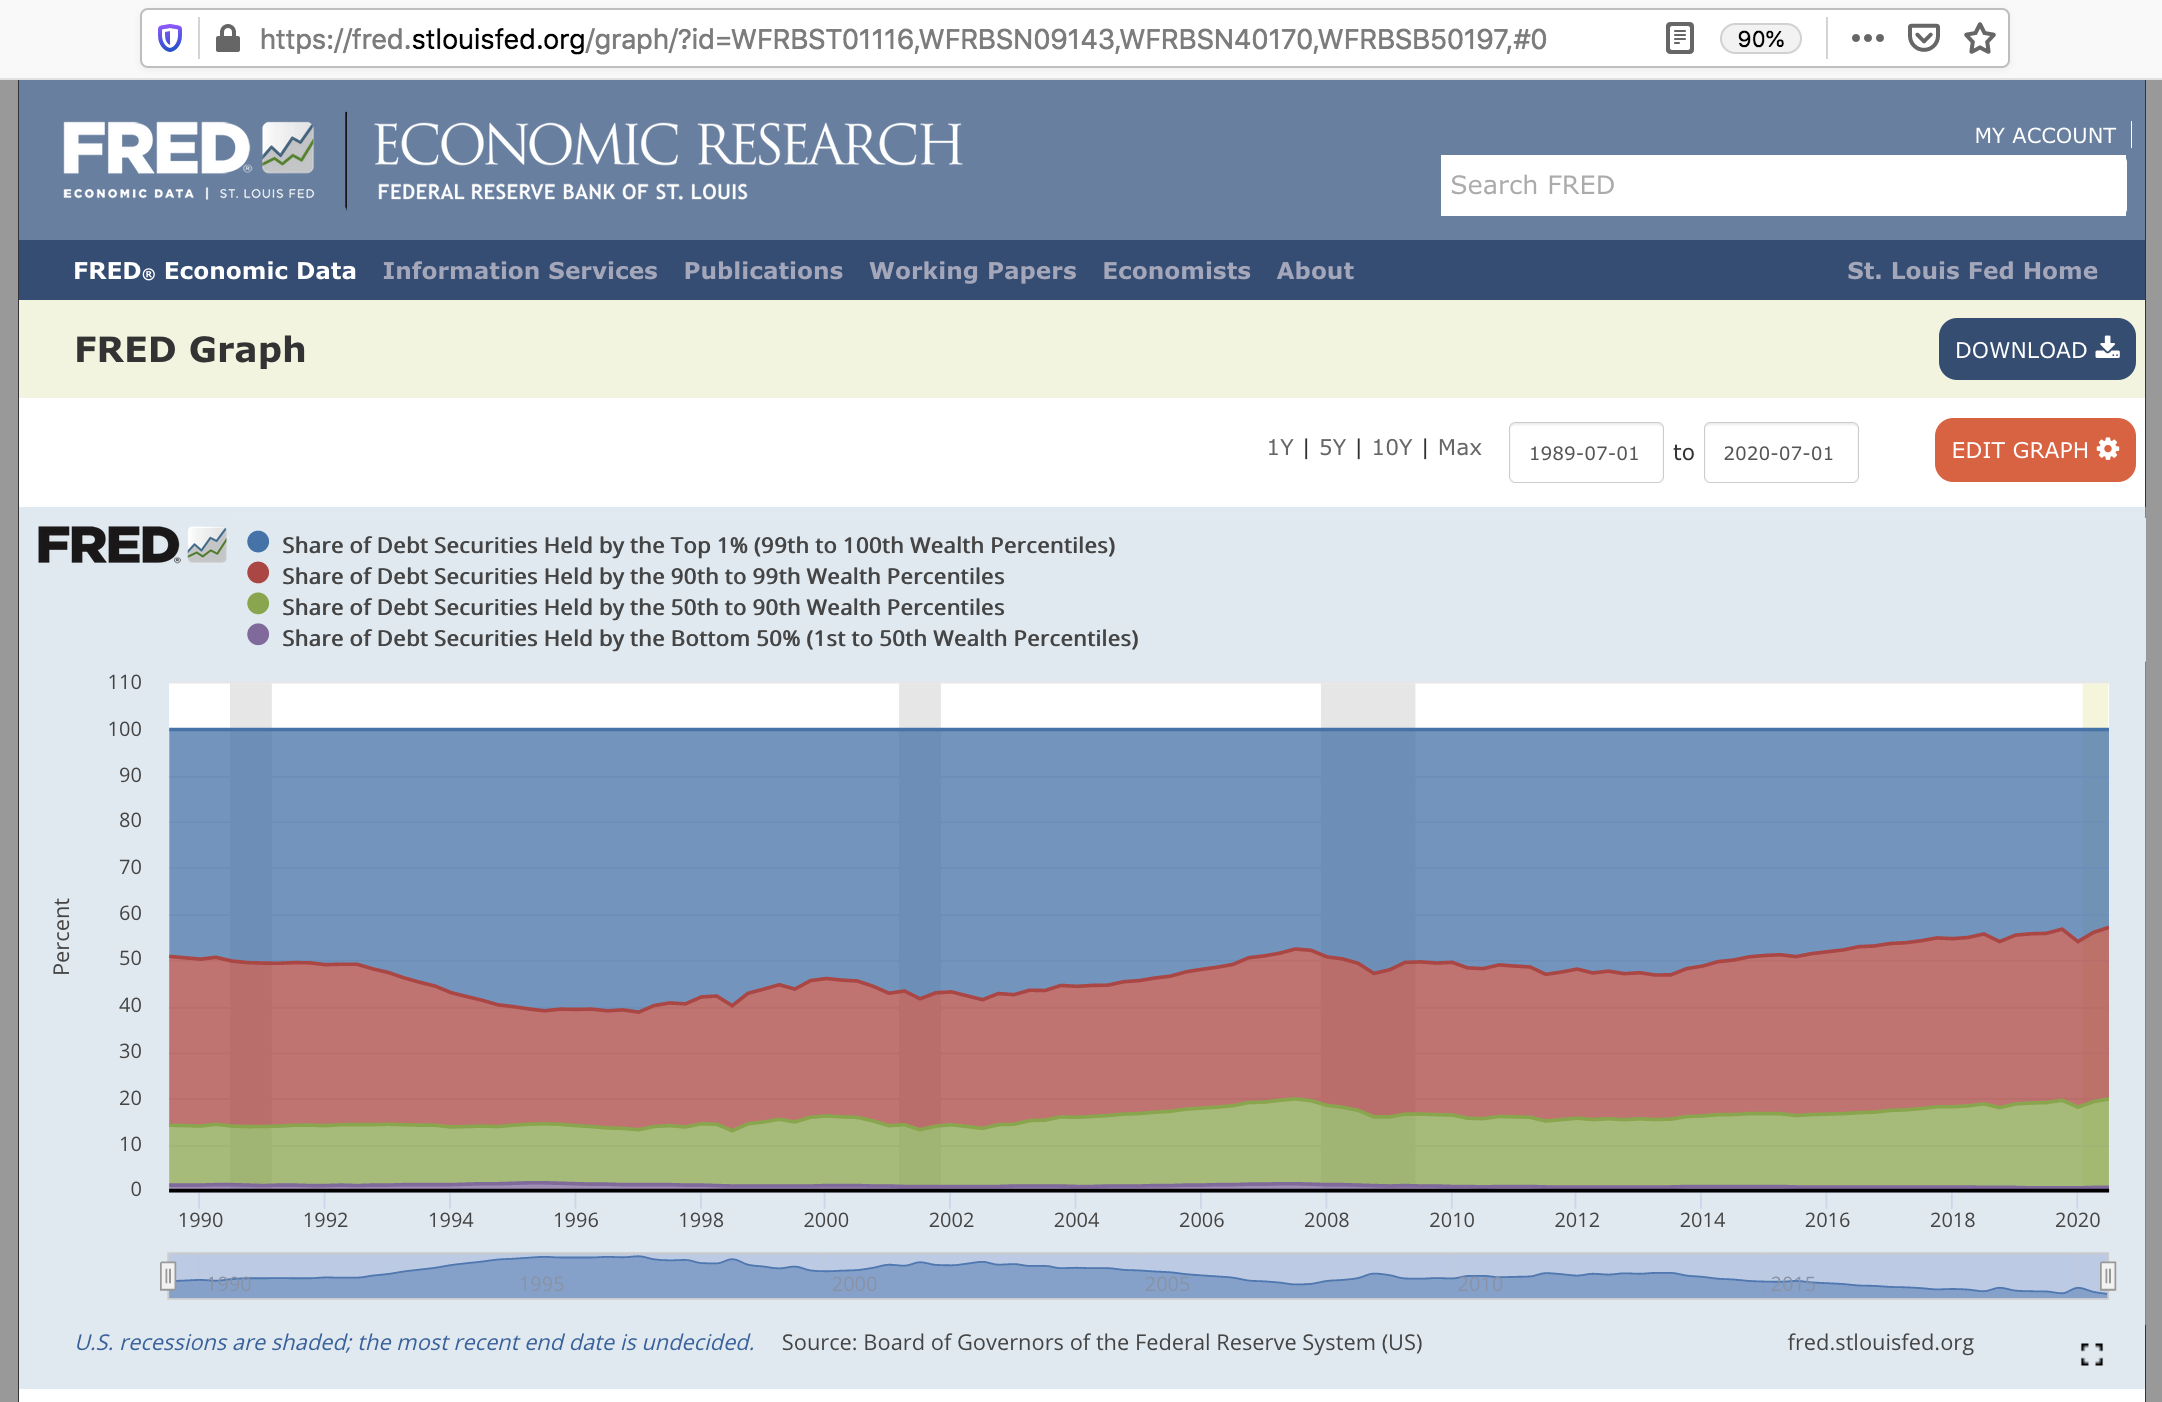Open the Publications menu item
The image size is (2162, 1402).
tap(763, 271)
